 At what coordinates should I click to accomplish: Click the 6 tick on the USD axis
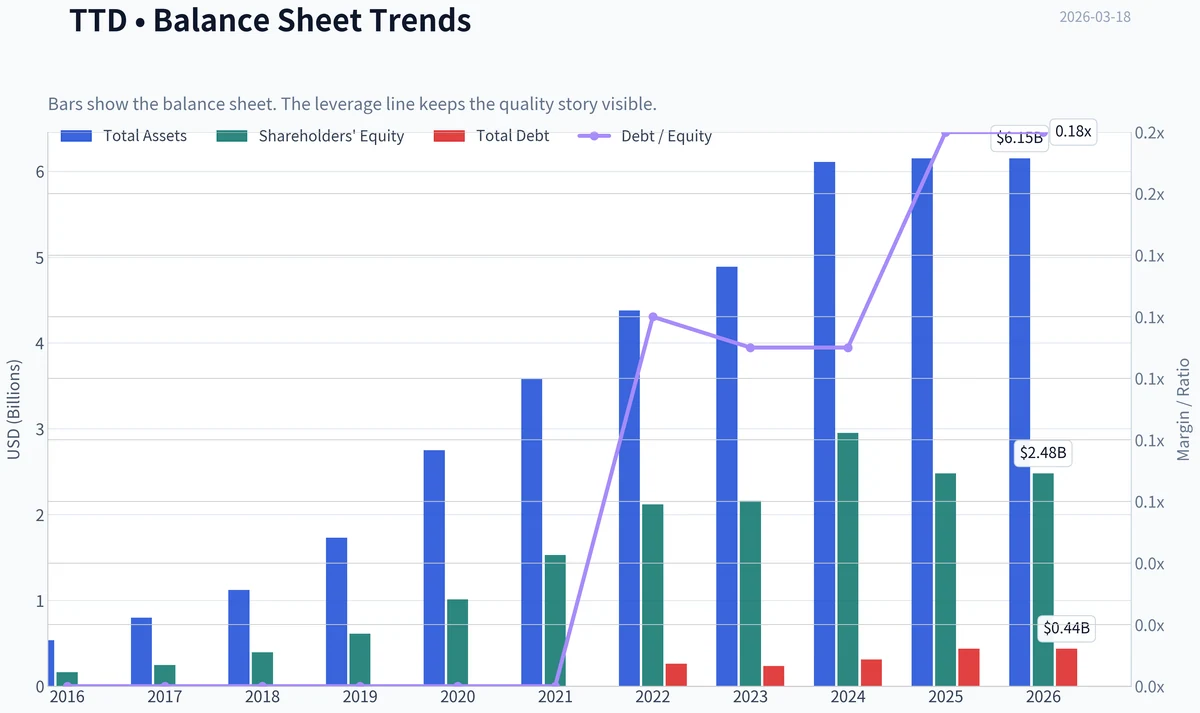coord(41,172)
